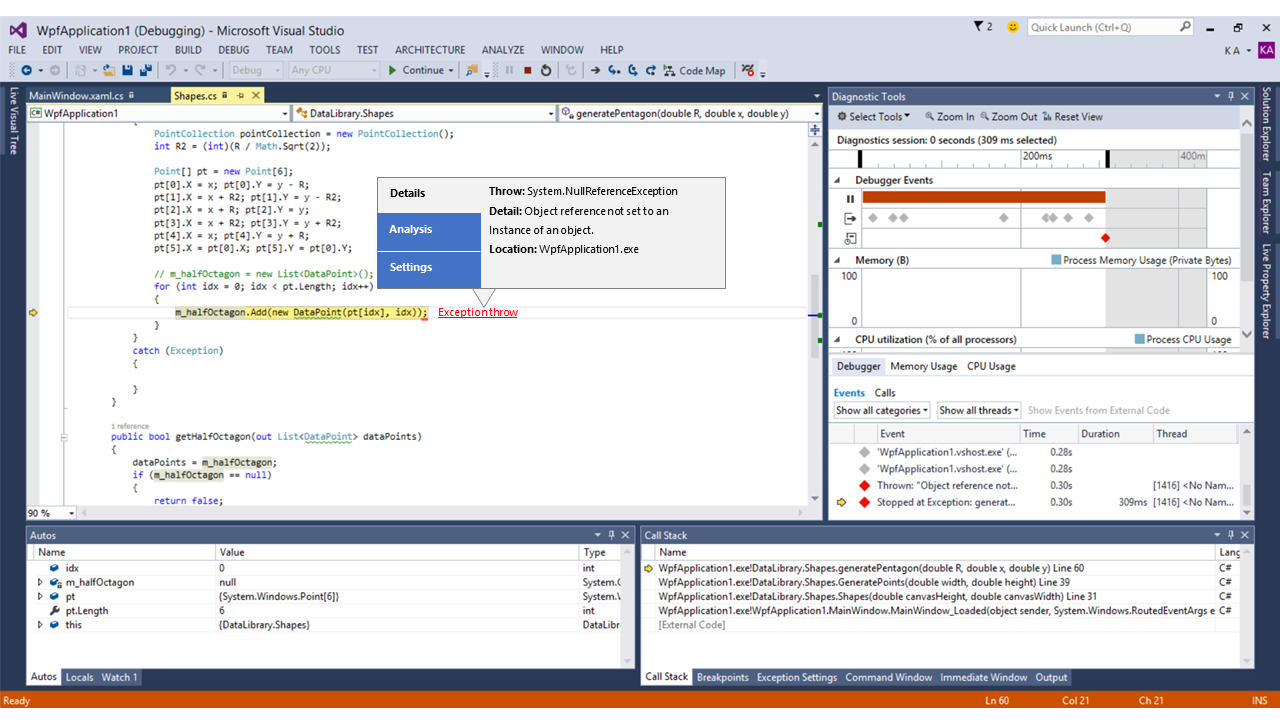This screenshot has width=1280, height=720.
Task: Click the Break All pause icon
Action: (509, 70)
